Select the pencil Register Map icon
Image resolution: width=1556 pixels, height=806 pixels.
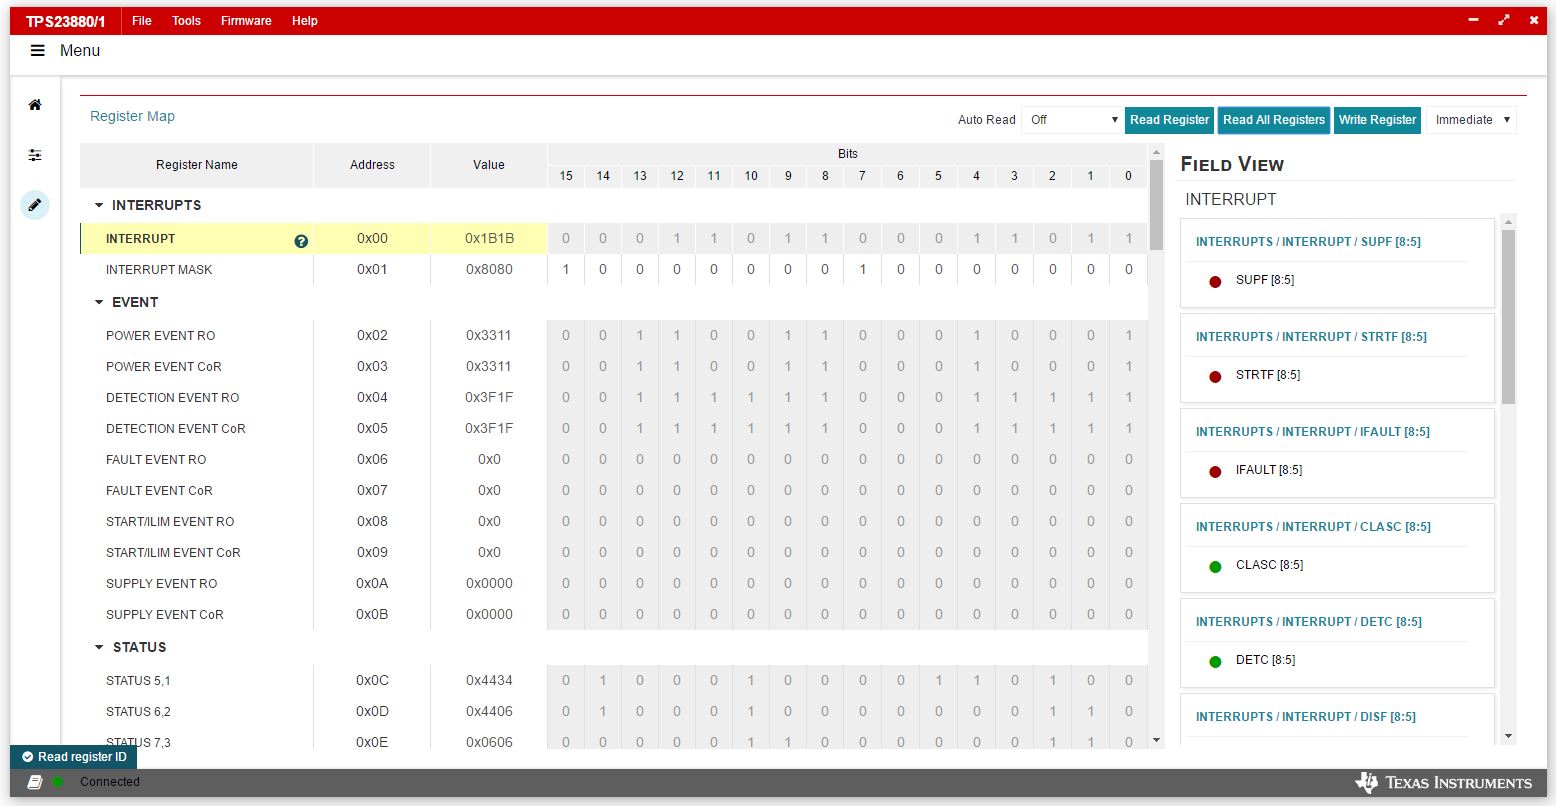(35, 205)
